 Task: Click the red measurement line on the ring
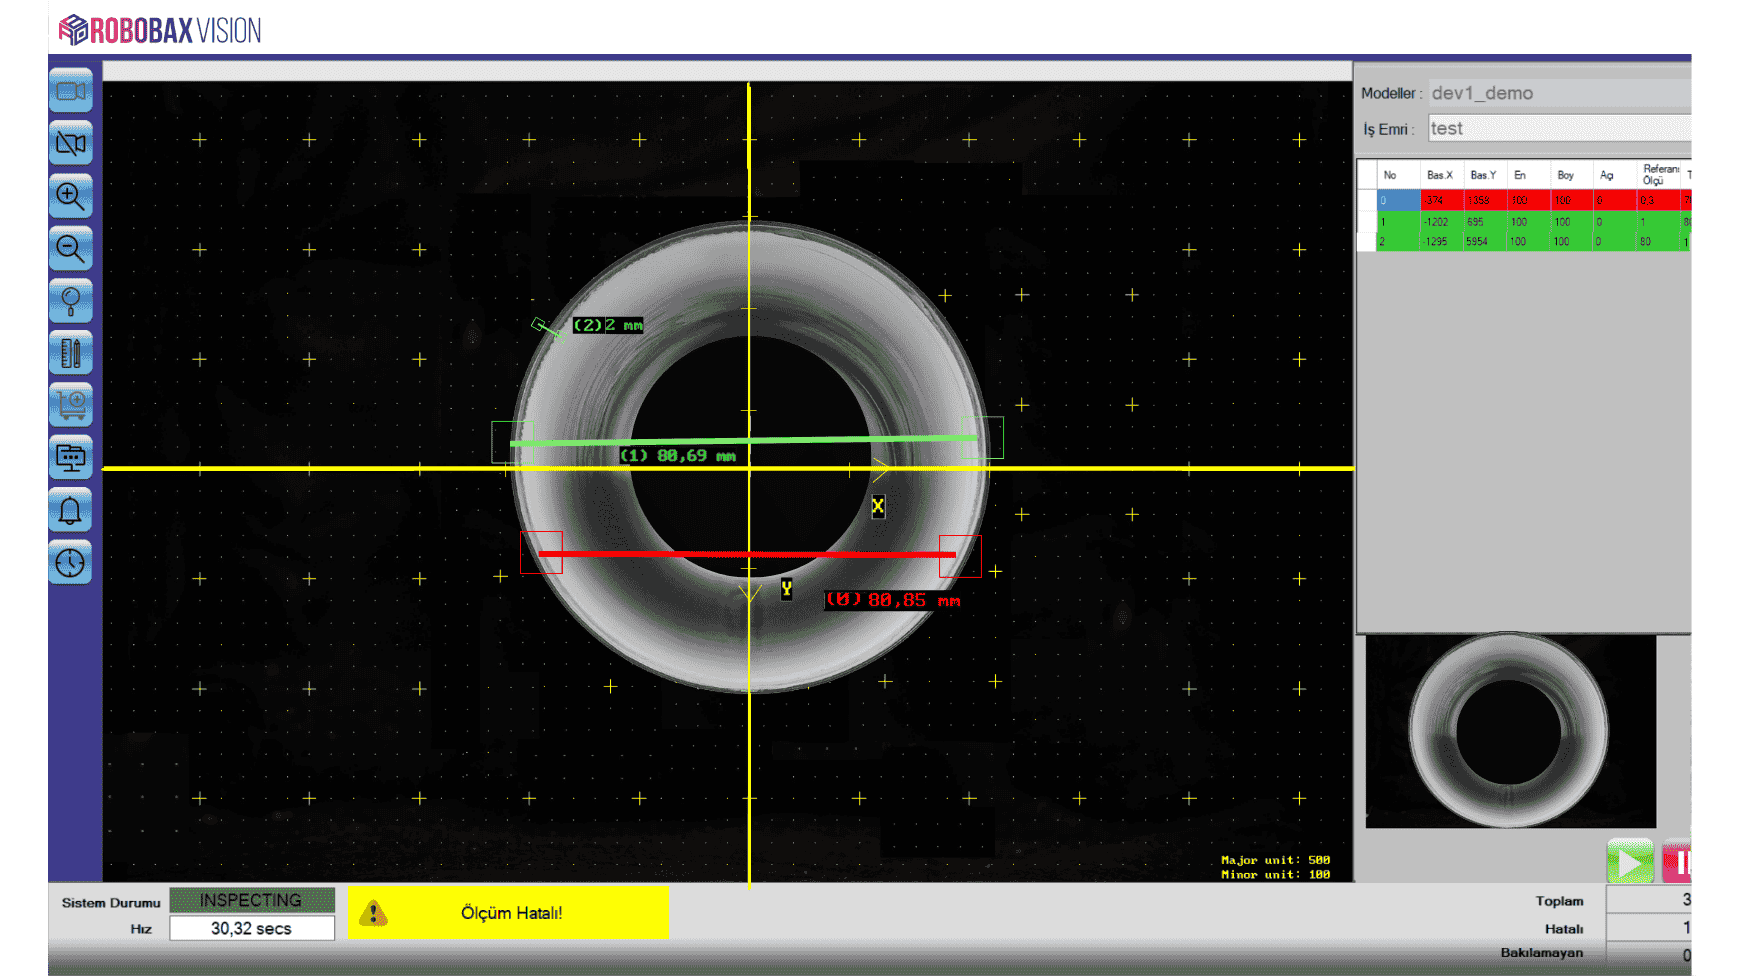tap(747, 553)
